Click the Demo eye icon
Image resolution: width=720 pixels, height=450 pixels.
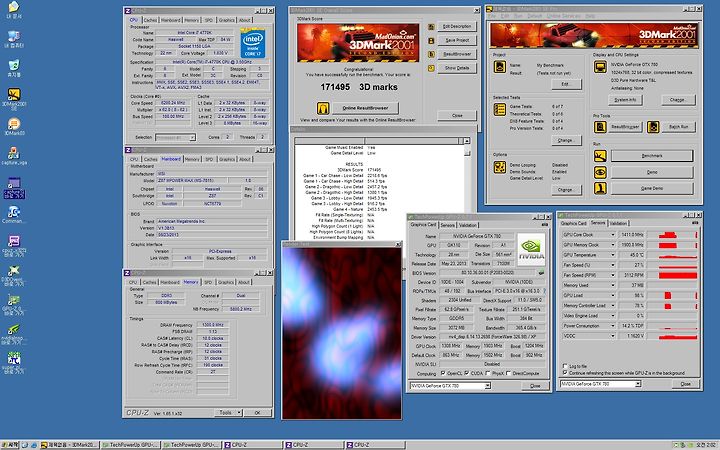[600, 172]
